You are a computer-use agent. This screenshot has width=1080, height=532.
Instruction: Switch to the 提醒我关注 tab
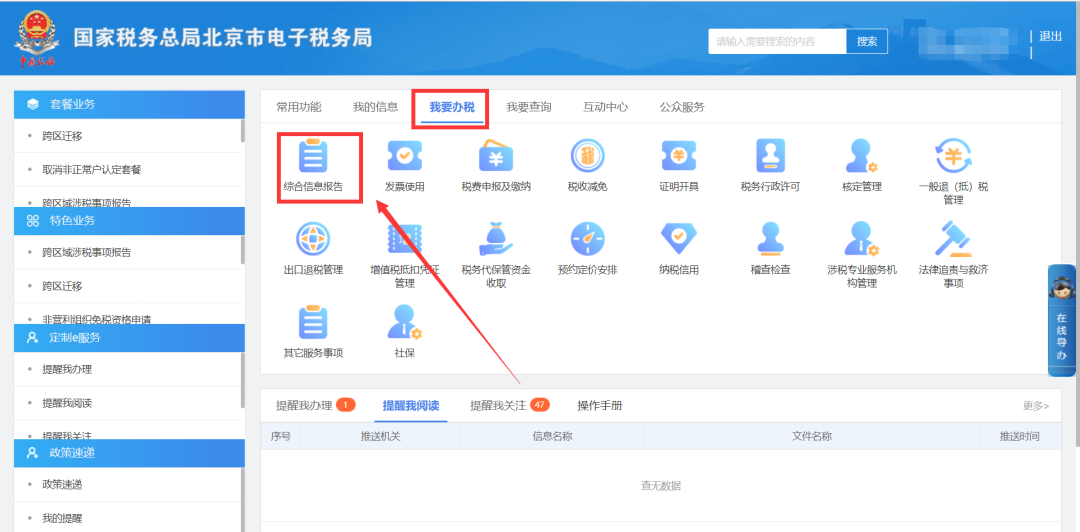498,405
